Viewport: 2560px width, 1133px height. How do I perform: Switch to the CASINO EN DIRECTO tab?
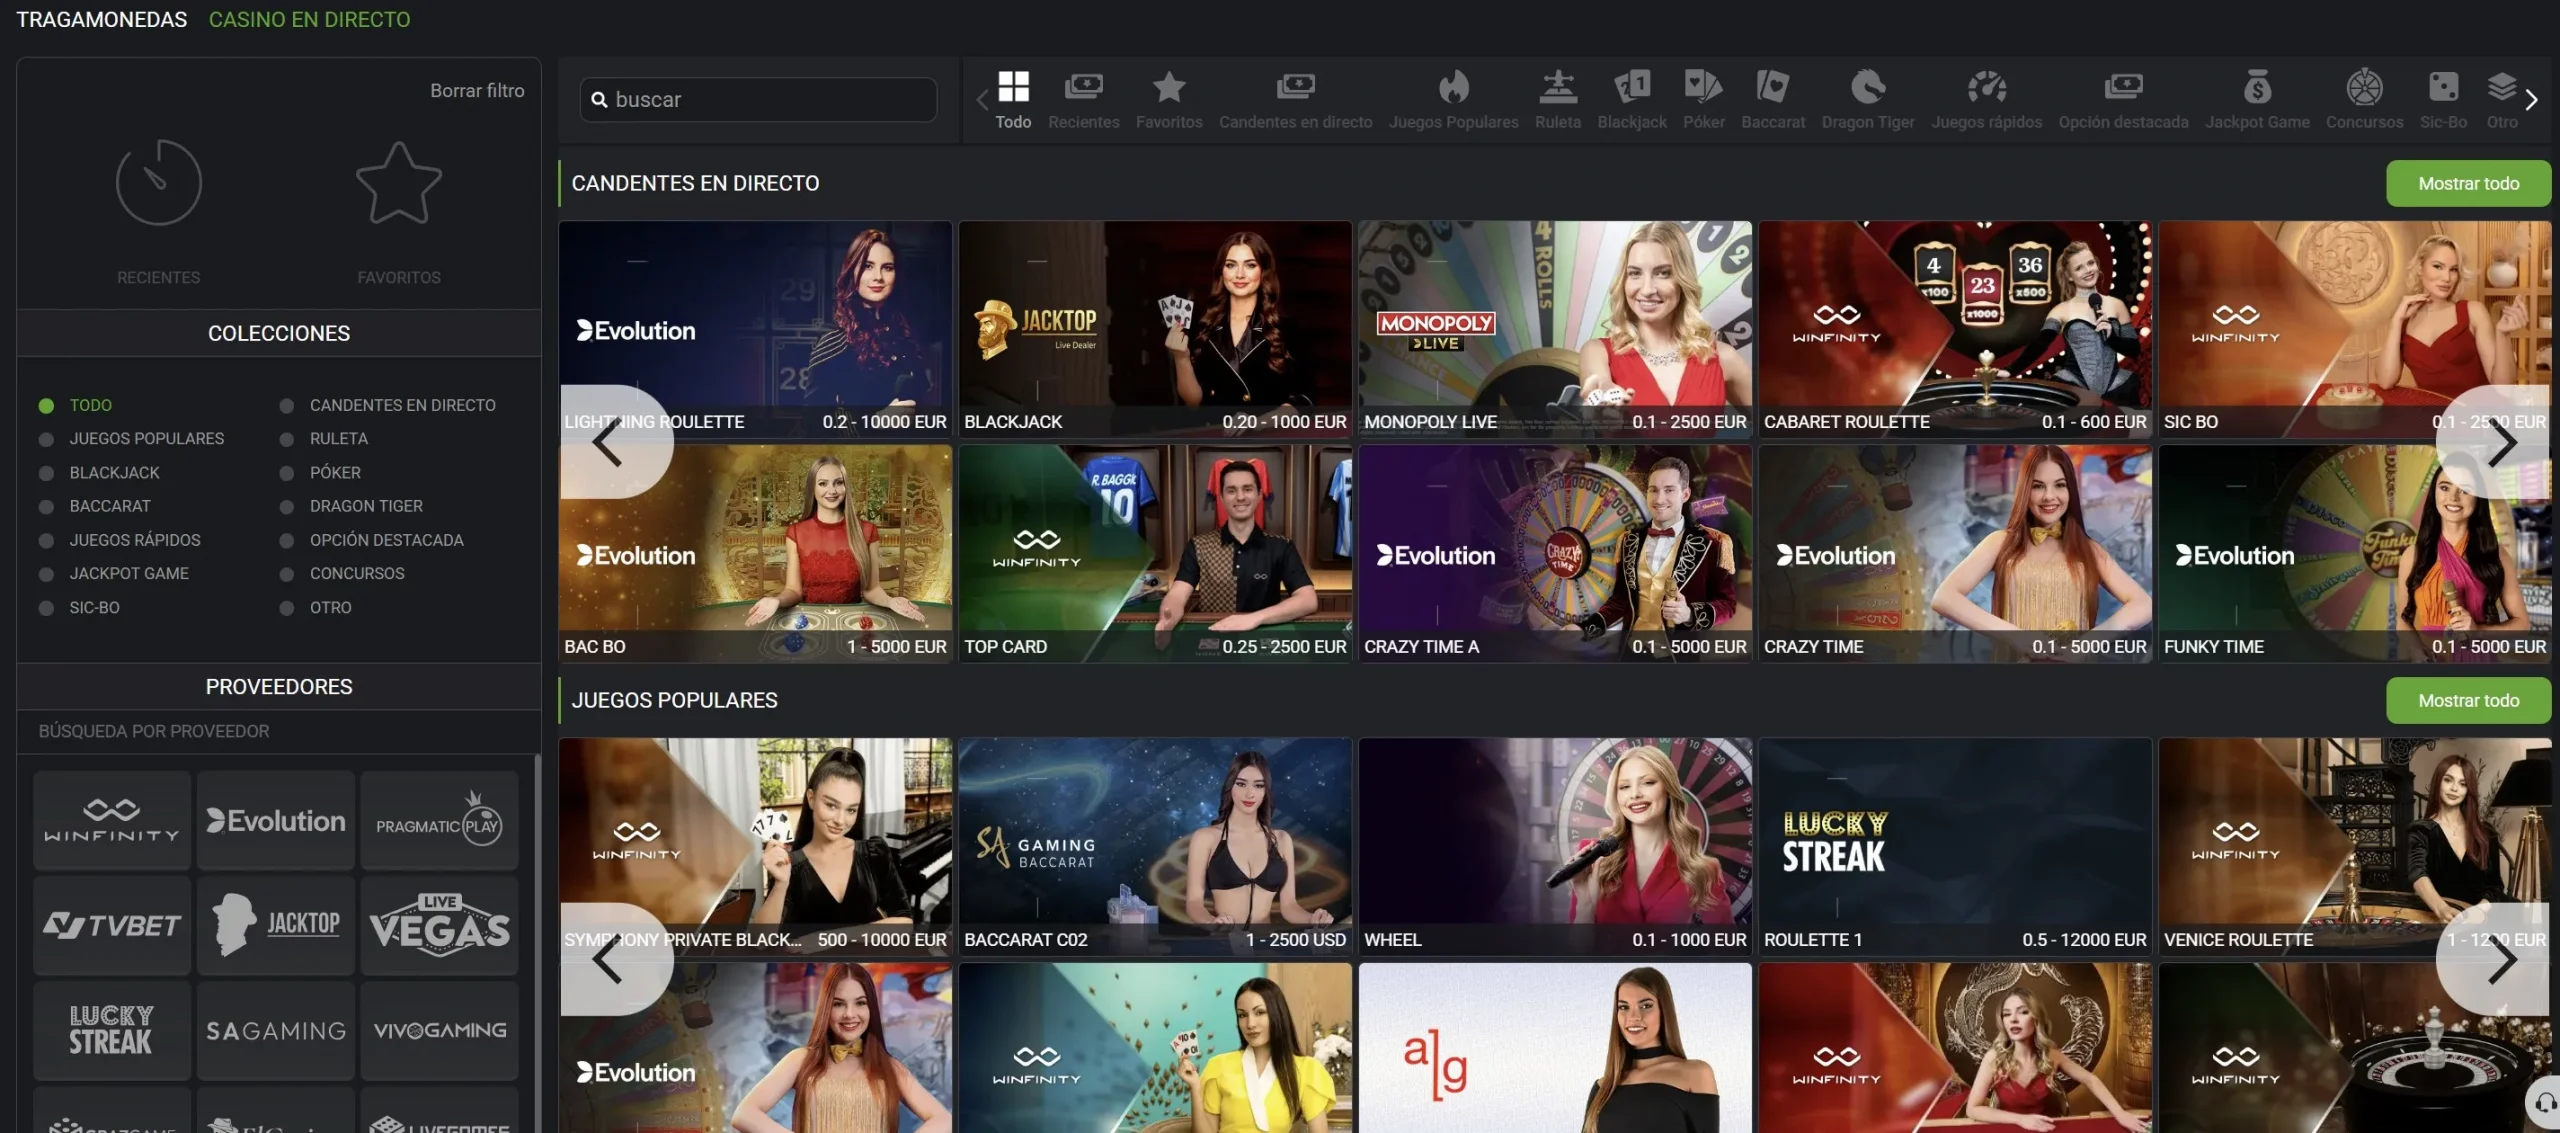(x=309, y=19)
